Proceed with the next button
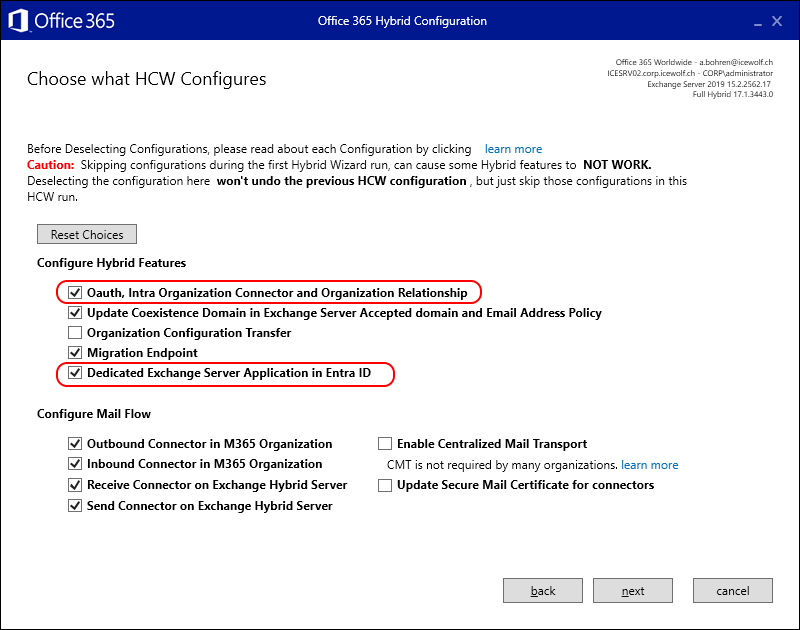The width and height of the screenshot is (800, 630). [x=633, y=591]
